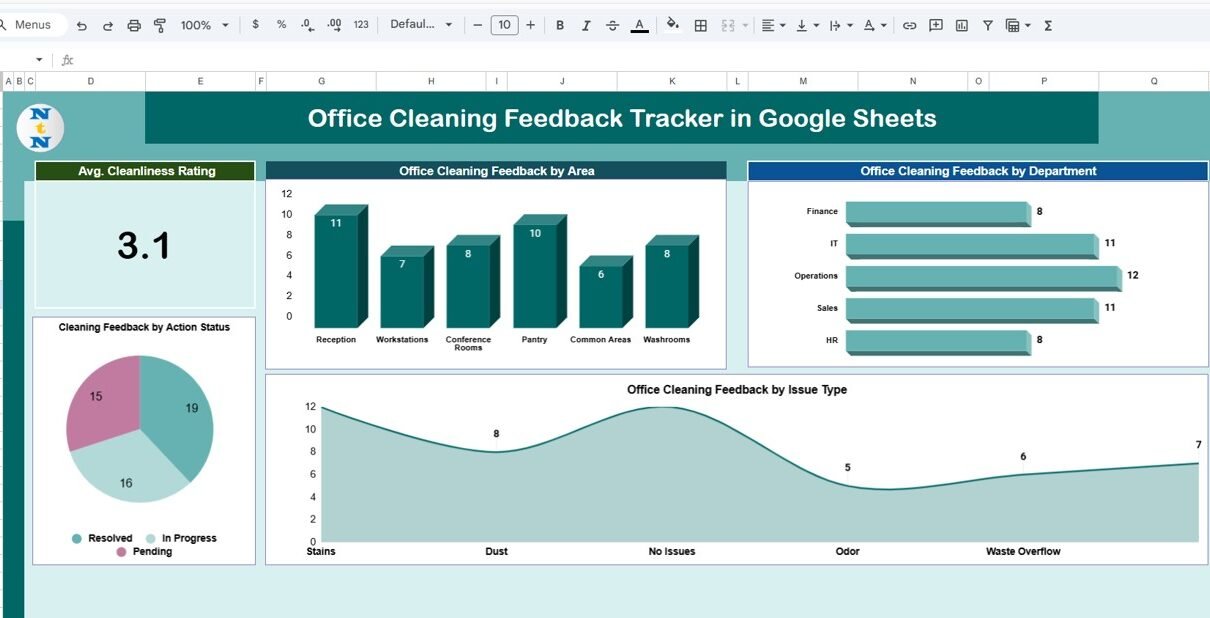Toggle bold formatting

click(559, 25)
